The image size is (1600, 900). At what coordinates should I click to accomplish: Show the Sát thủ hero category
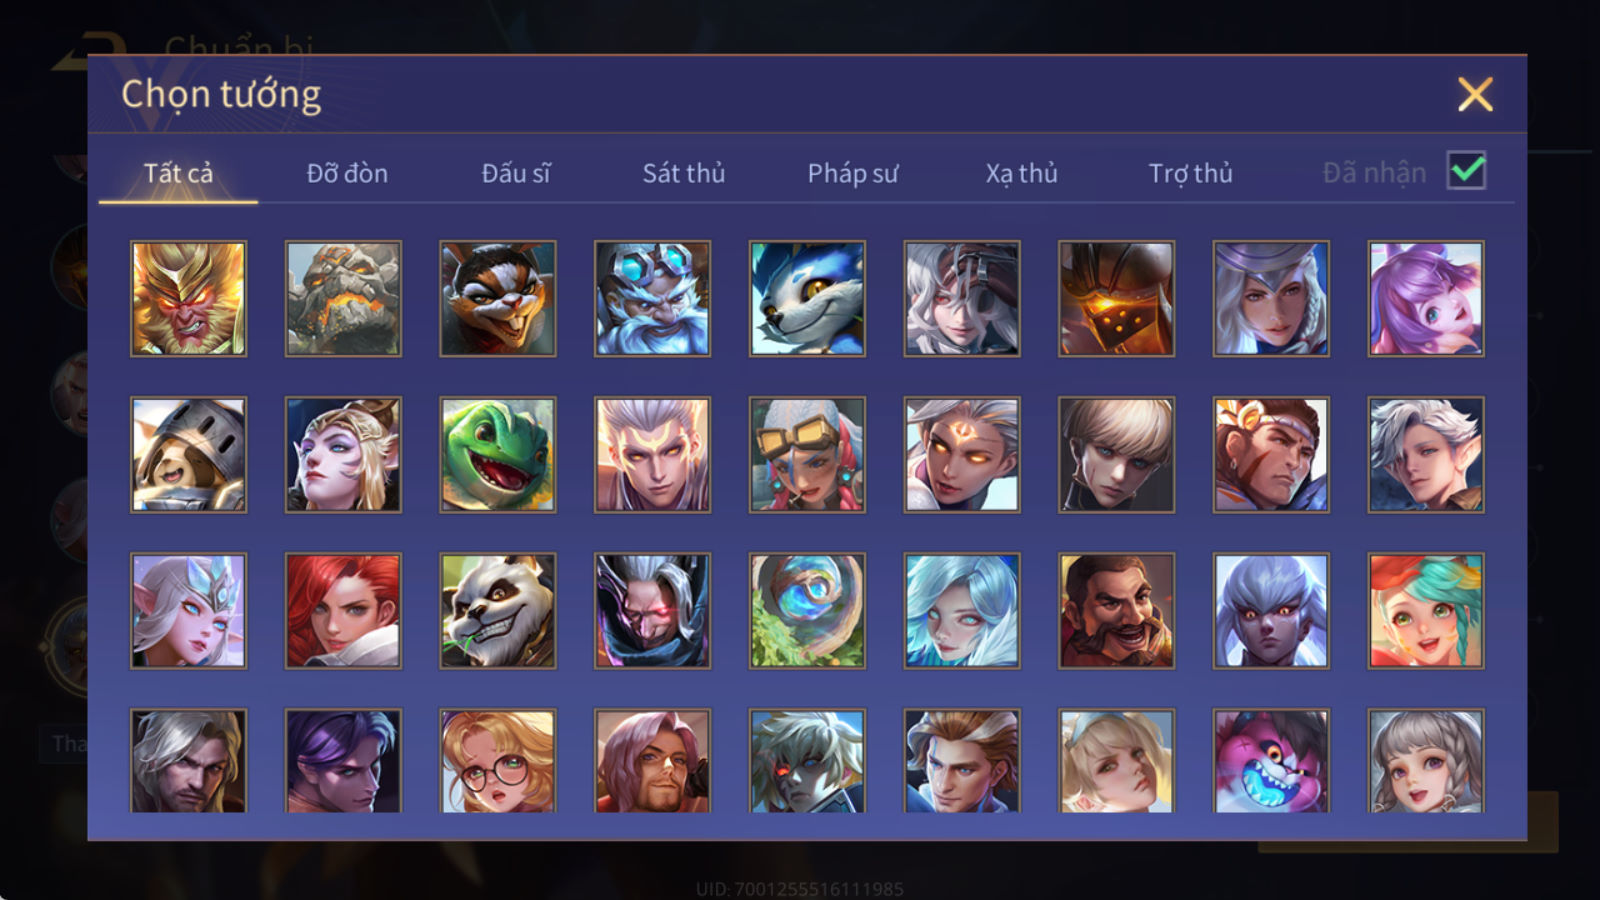coord(684,173)
